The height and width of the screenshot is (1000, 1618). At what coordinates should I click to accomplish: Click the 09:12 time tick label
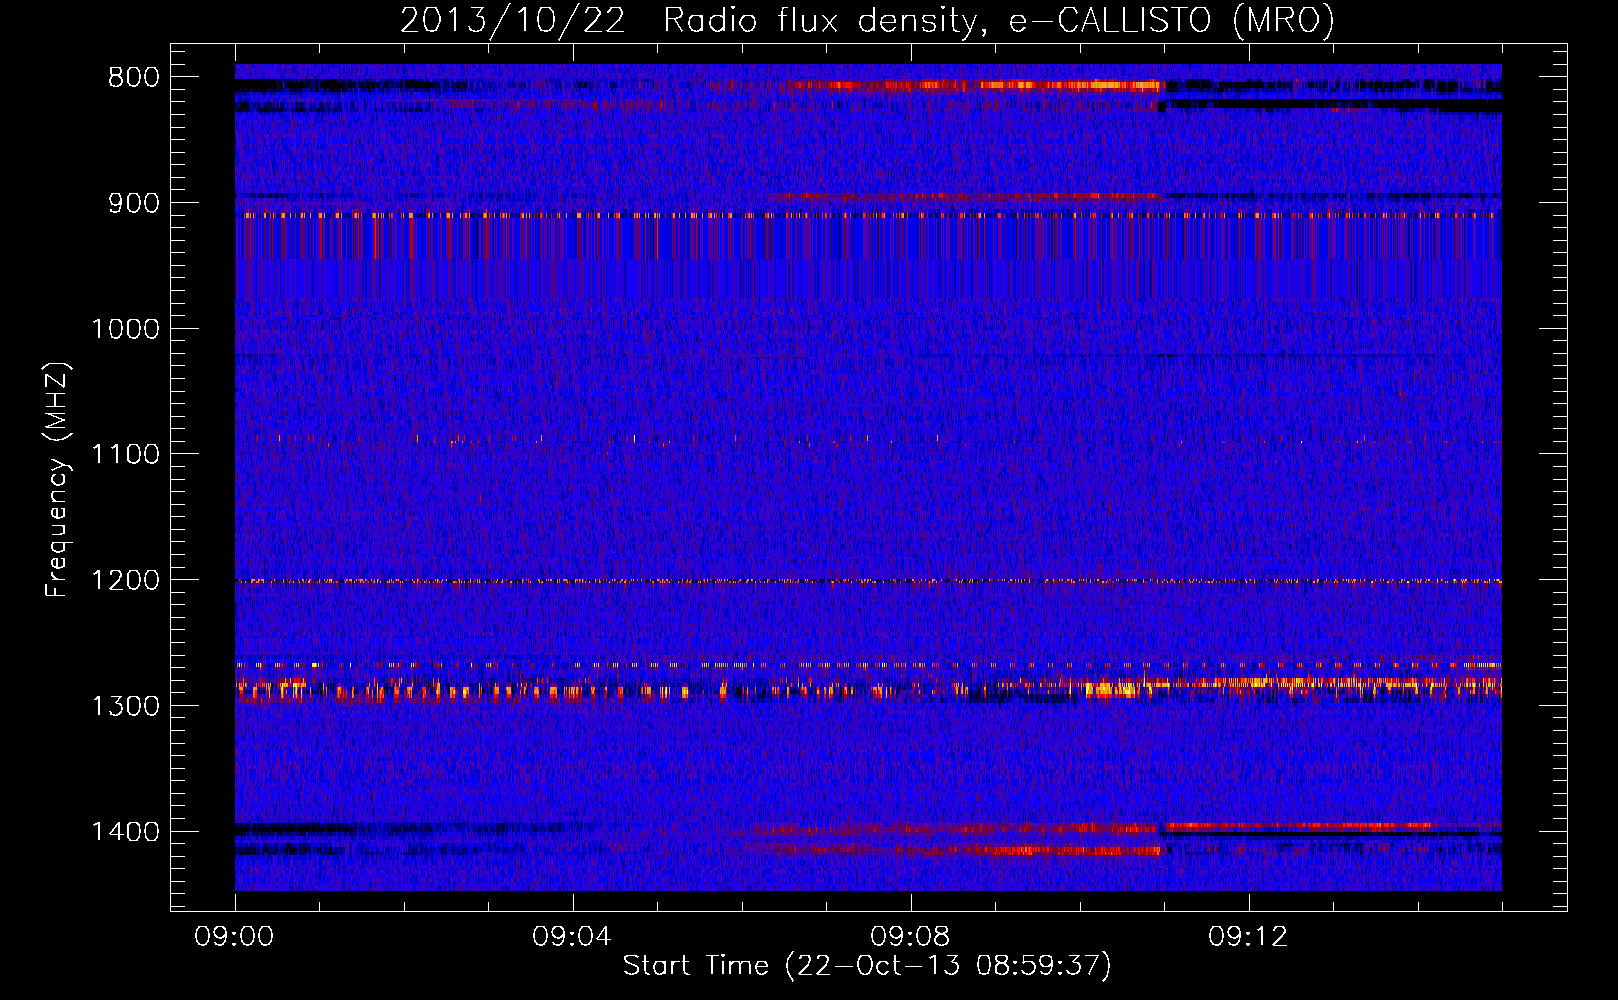pos(1248,937)
